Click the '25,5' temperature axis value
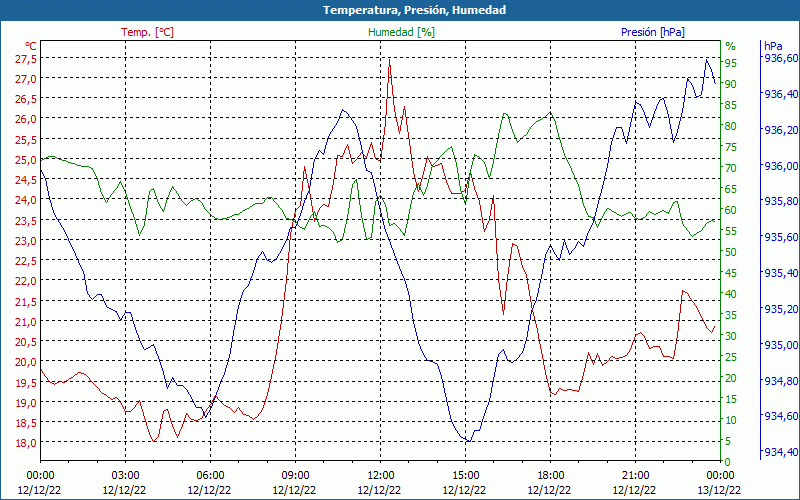Screen dimensions: 800x500 [26, 139]
